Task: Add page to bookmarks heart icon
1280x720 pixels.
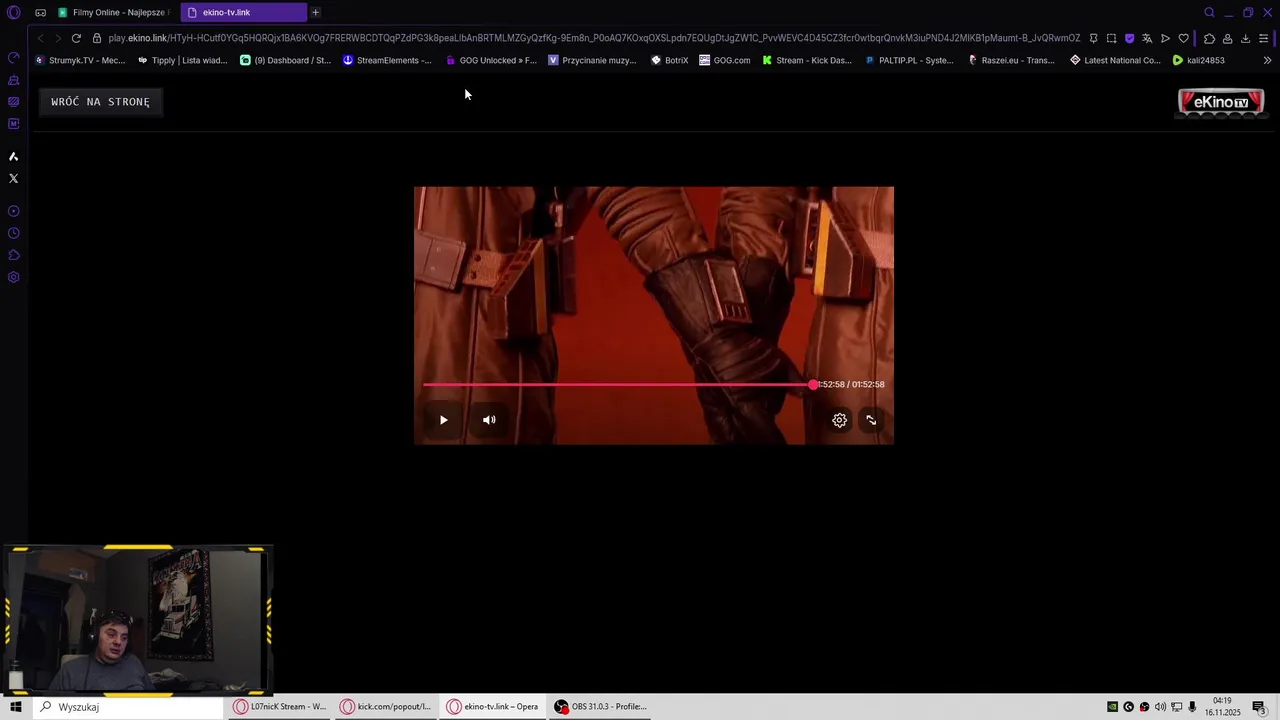Action: click(1183, 38)
